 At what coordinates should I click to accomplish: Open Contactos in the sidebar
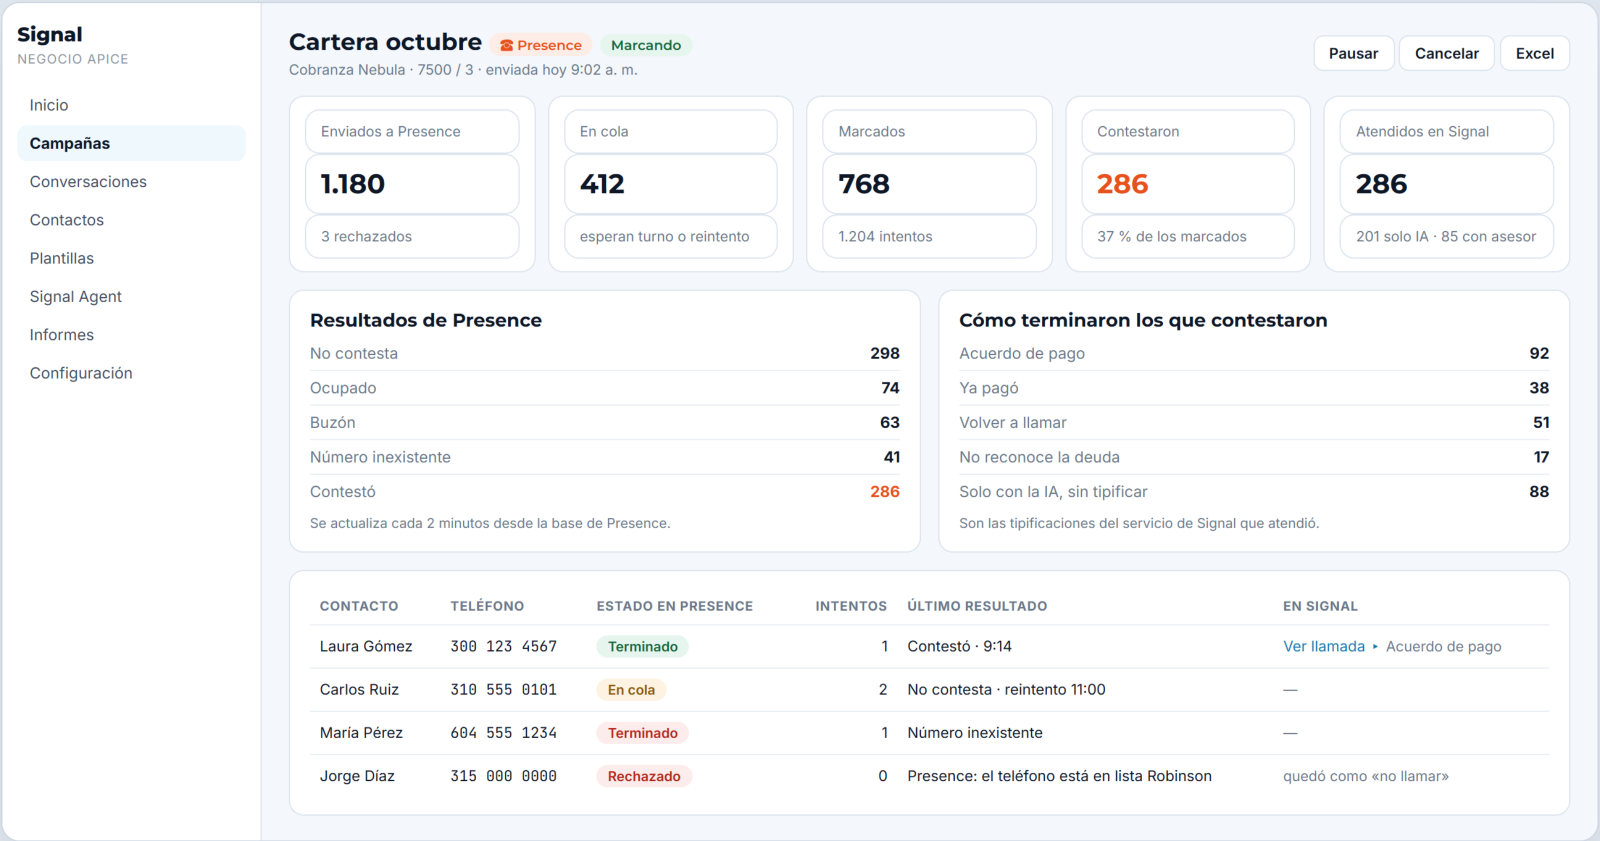[131, 220]
